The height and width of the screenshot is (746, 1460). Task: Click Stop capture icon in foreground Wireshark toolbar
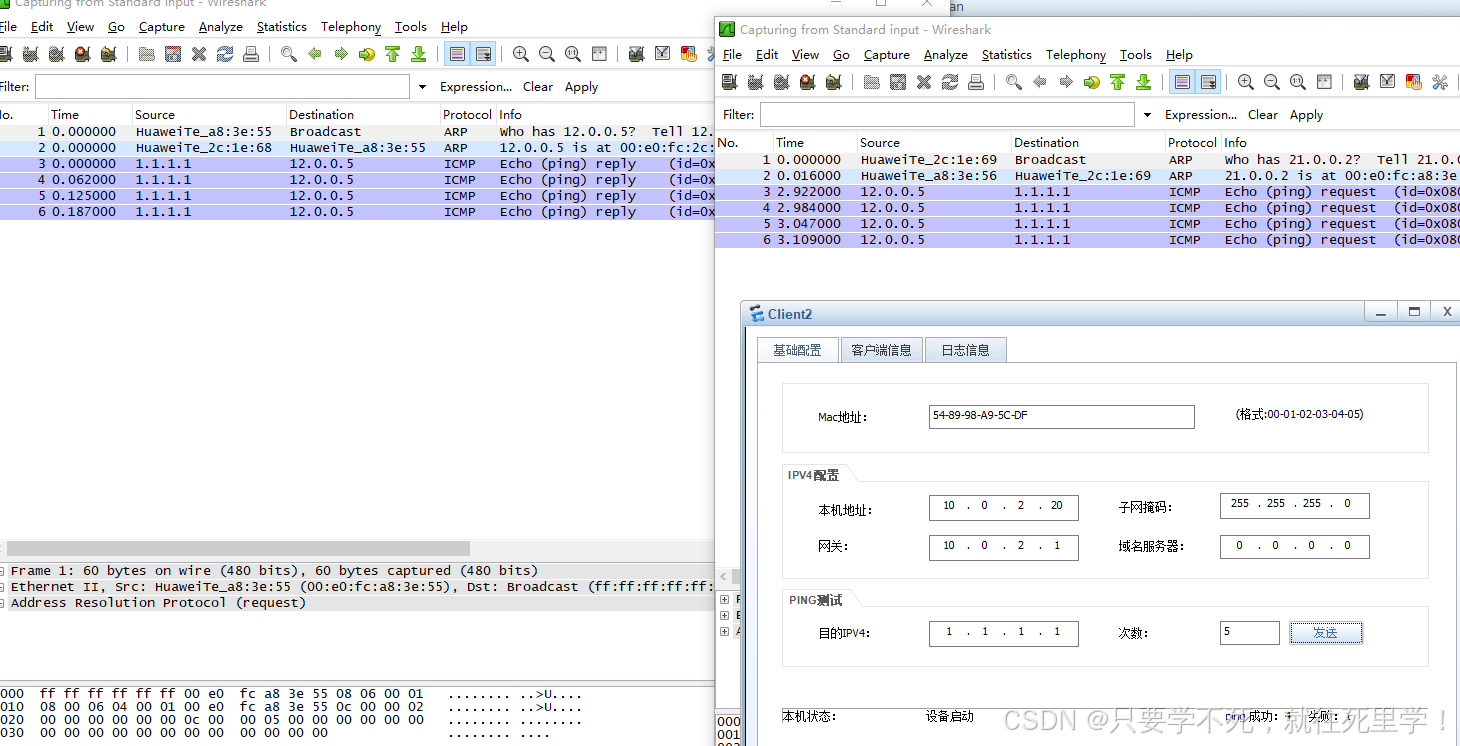(807, 82)
